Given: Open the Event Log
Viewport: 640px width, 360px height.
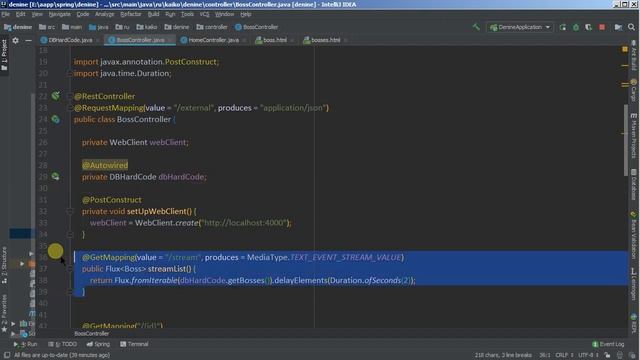Looking at the screenshot, I should (x=608, y=344).
